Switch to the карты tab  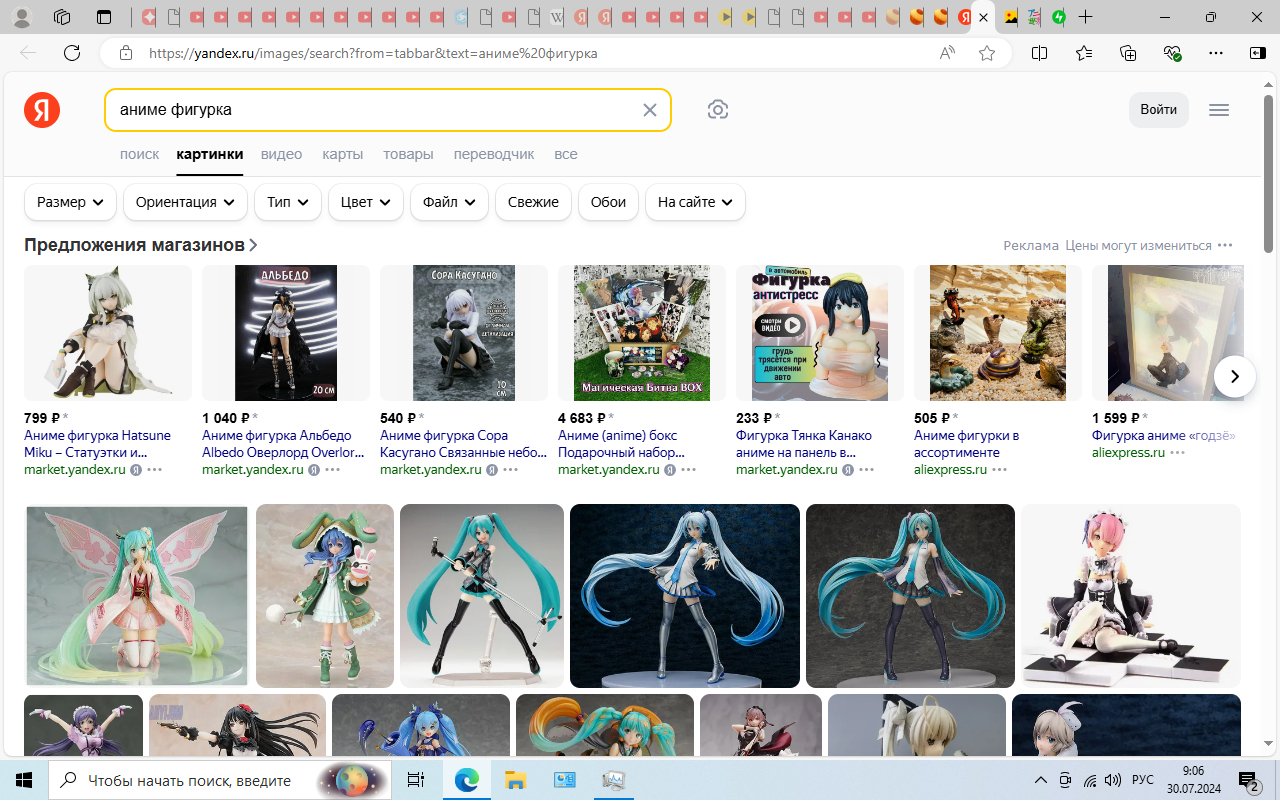[342, 154]
